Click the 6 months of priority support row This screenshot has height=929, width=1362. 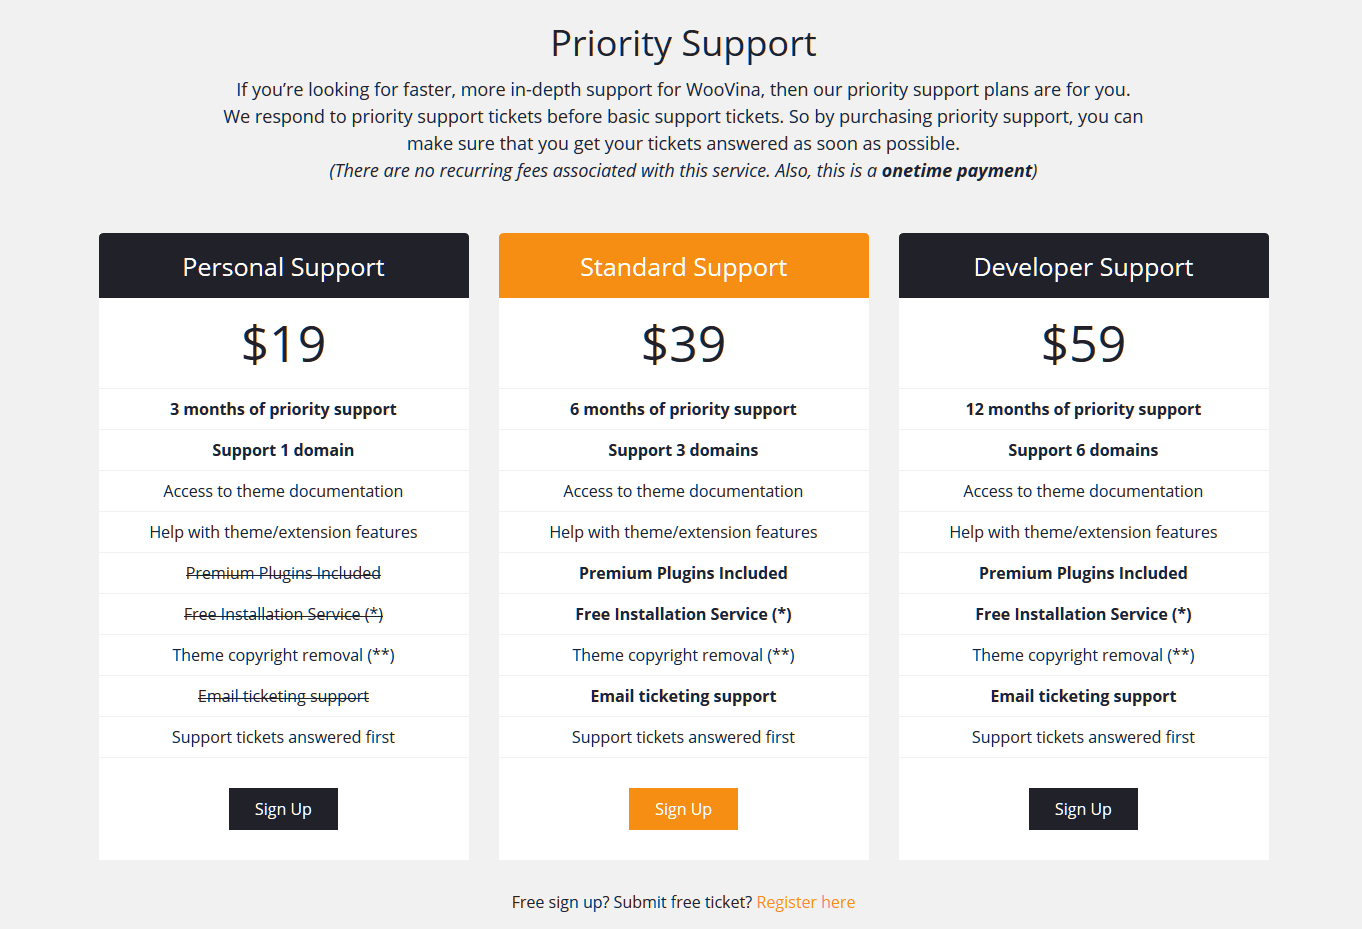(x=684, y=409)
